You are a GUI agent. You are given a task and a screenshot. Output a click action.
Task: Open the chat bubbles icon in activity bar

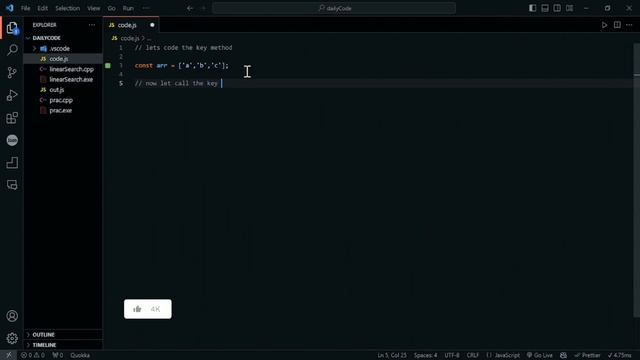[x=12, y=185]
